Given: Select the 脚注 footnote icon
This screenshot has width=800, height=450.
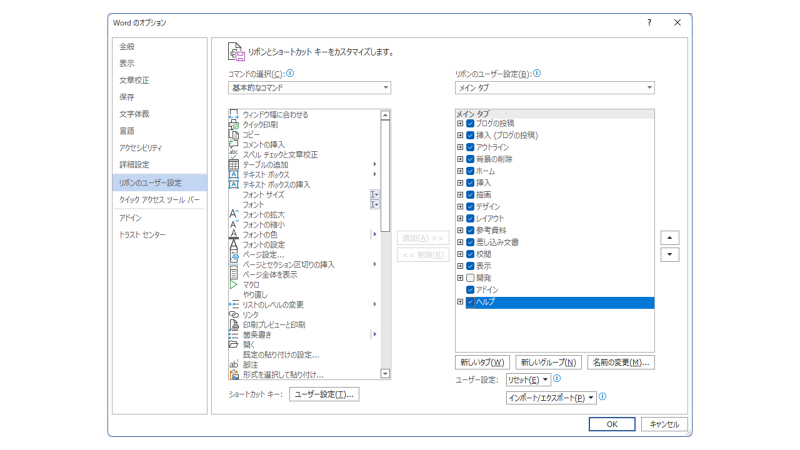Looking at the screenshot, I should (233, 365).
